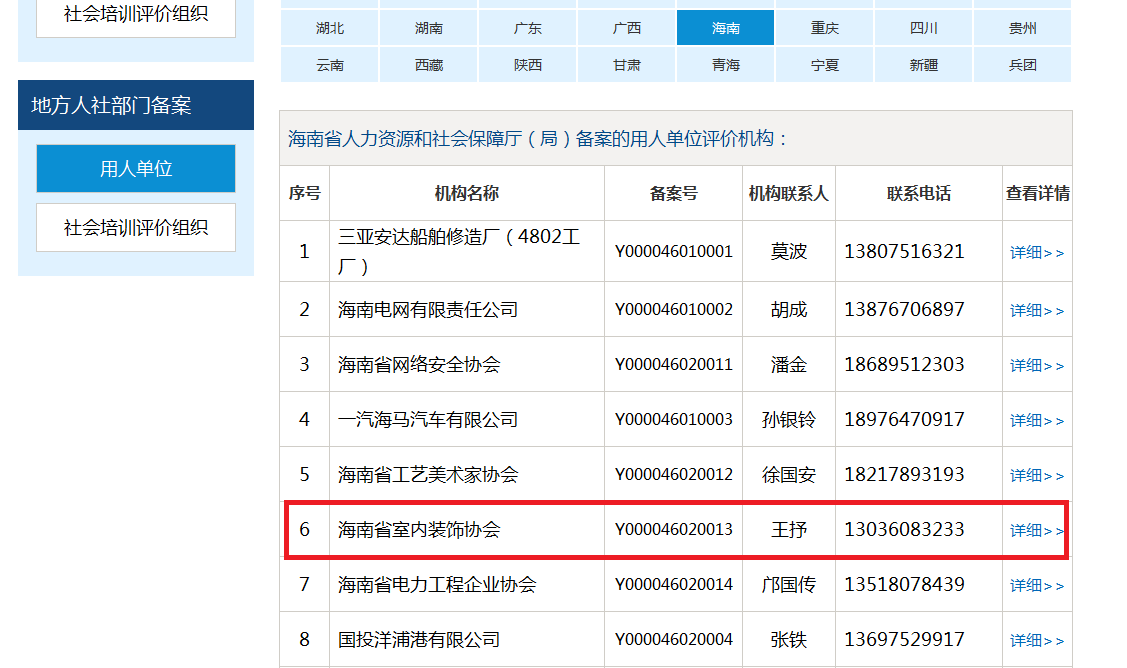Click phone number 18217893193
1127x668 pixels.
(904, 475)
